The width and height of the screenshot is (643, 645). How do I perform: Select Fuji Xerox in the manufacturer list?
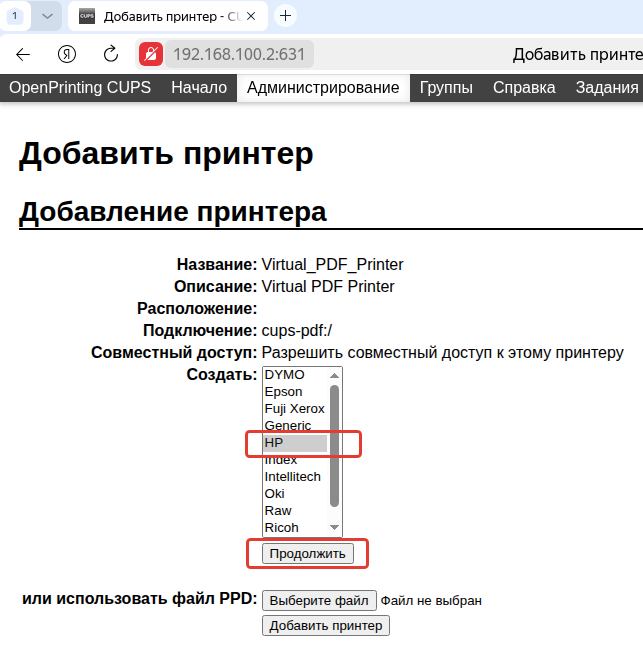[295, 408]
